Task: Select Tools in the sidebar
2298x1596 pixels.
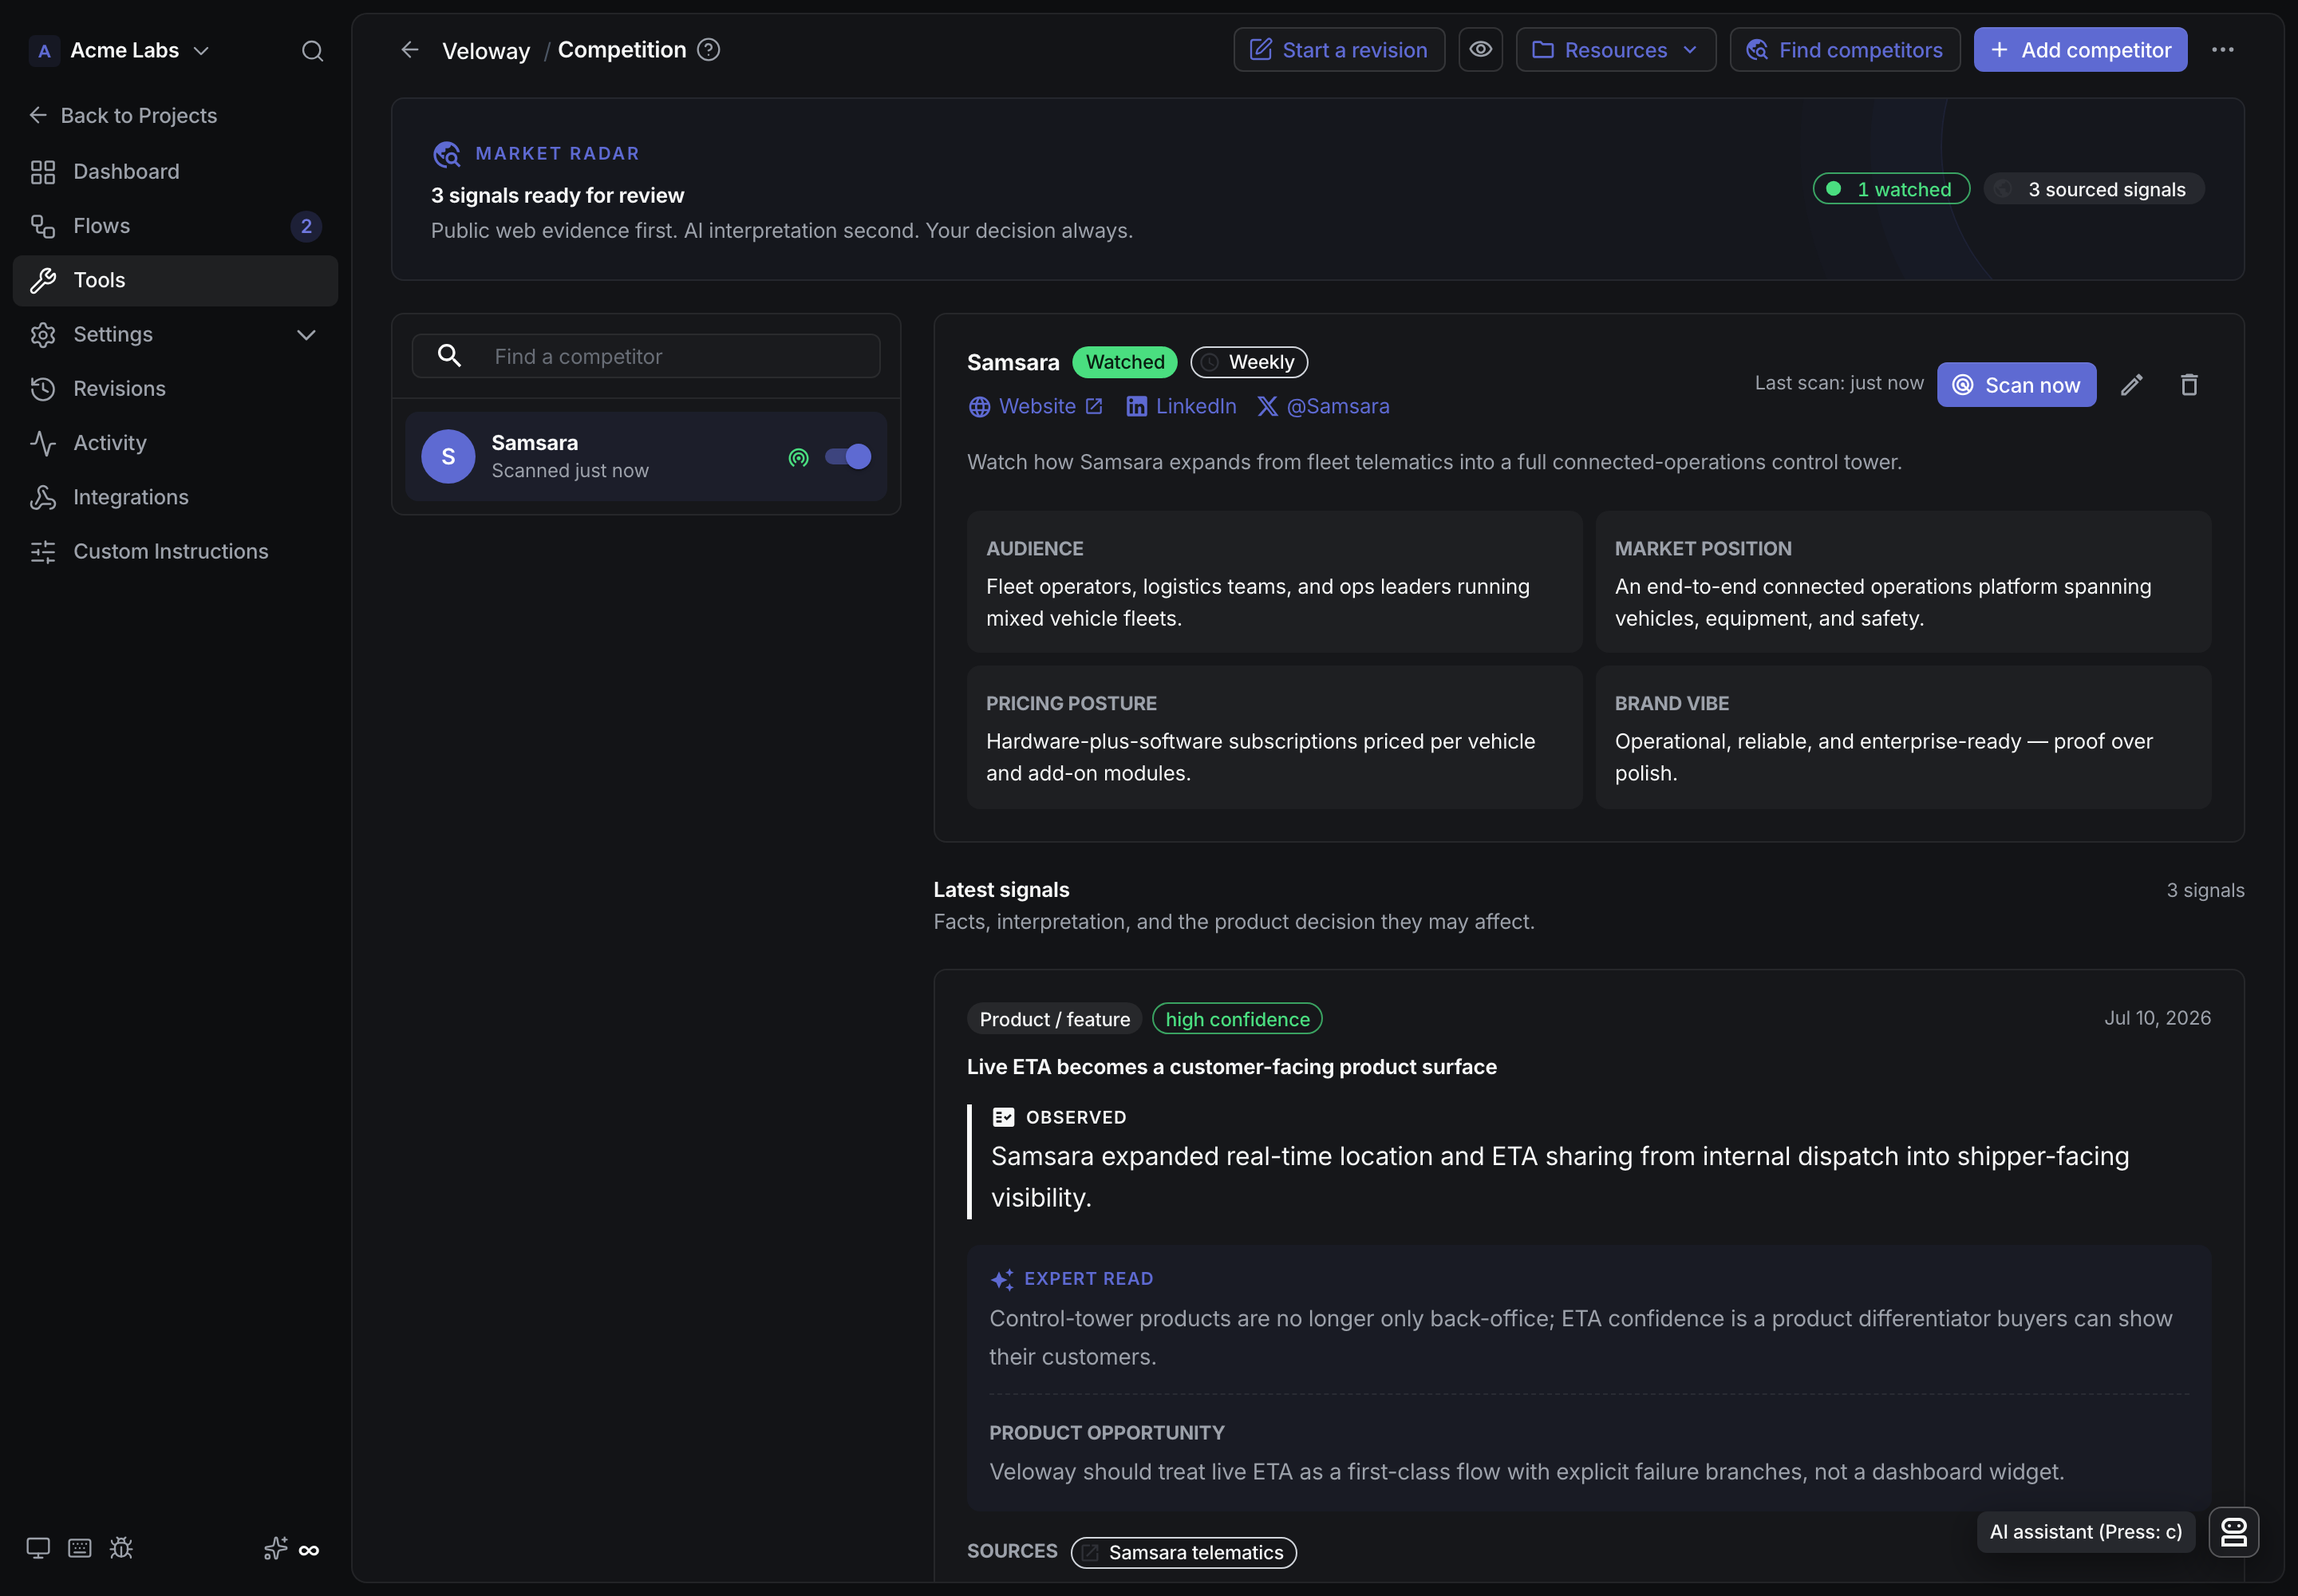Action: (175, 280)
